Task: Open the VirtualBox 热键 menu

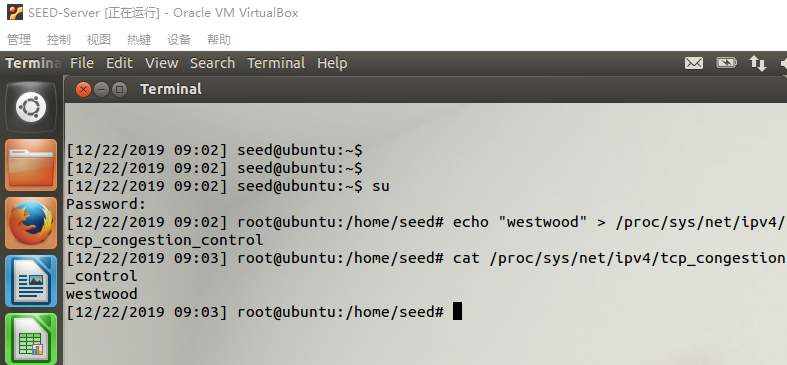Action: [x=139, y=40]
